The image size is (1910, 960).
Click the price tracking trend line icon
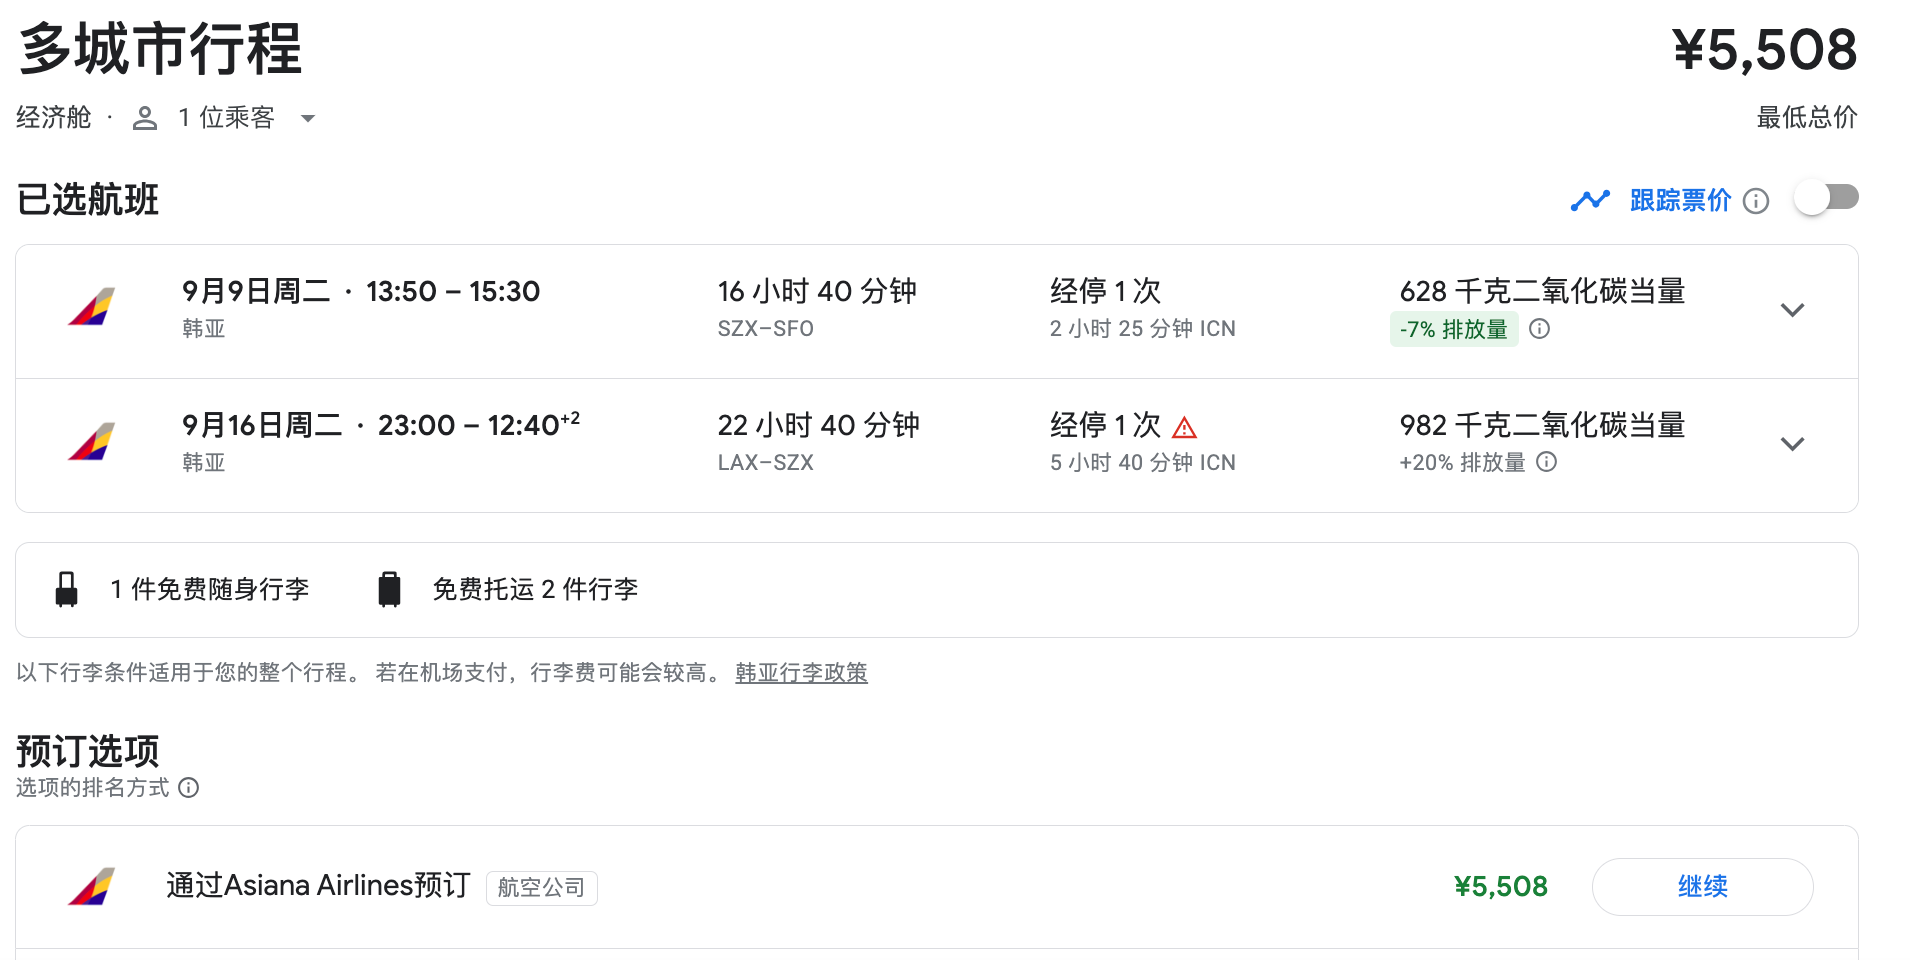1589,201
